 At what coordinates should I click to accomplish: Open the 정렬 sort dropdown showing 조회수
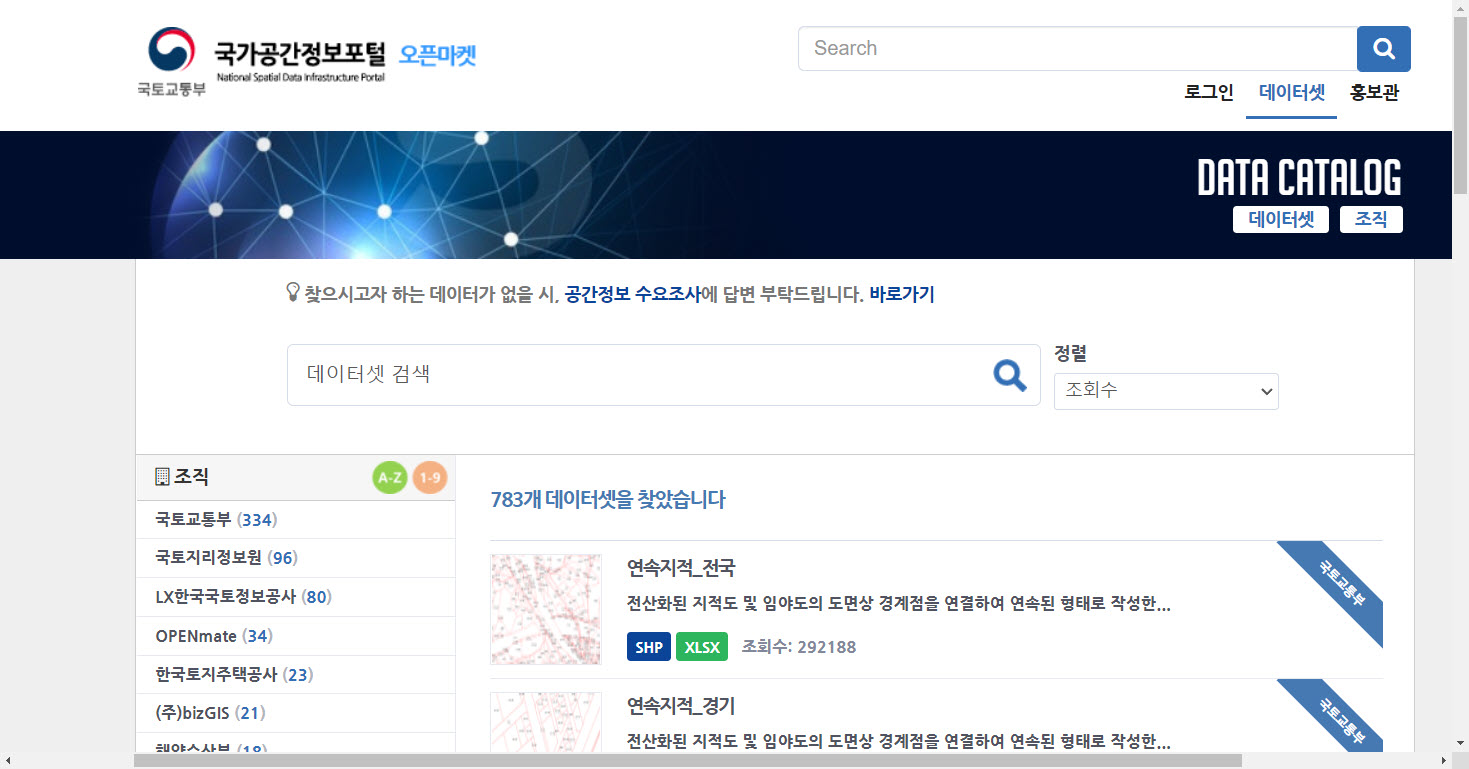(1166, 391)
